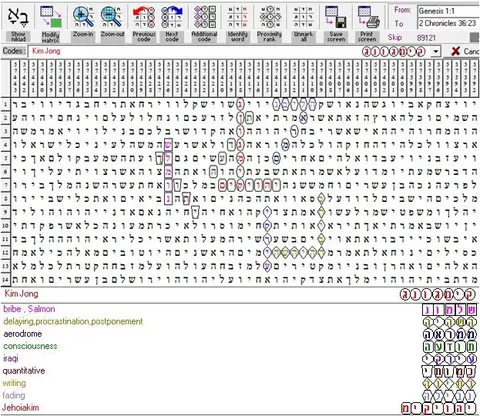Click the red X Cancel button

(x=465, y=51)
